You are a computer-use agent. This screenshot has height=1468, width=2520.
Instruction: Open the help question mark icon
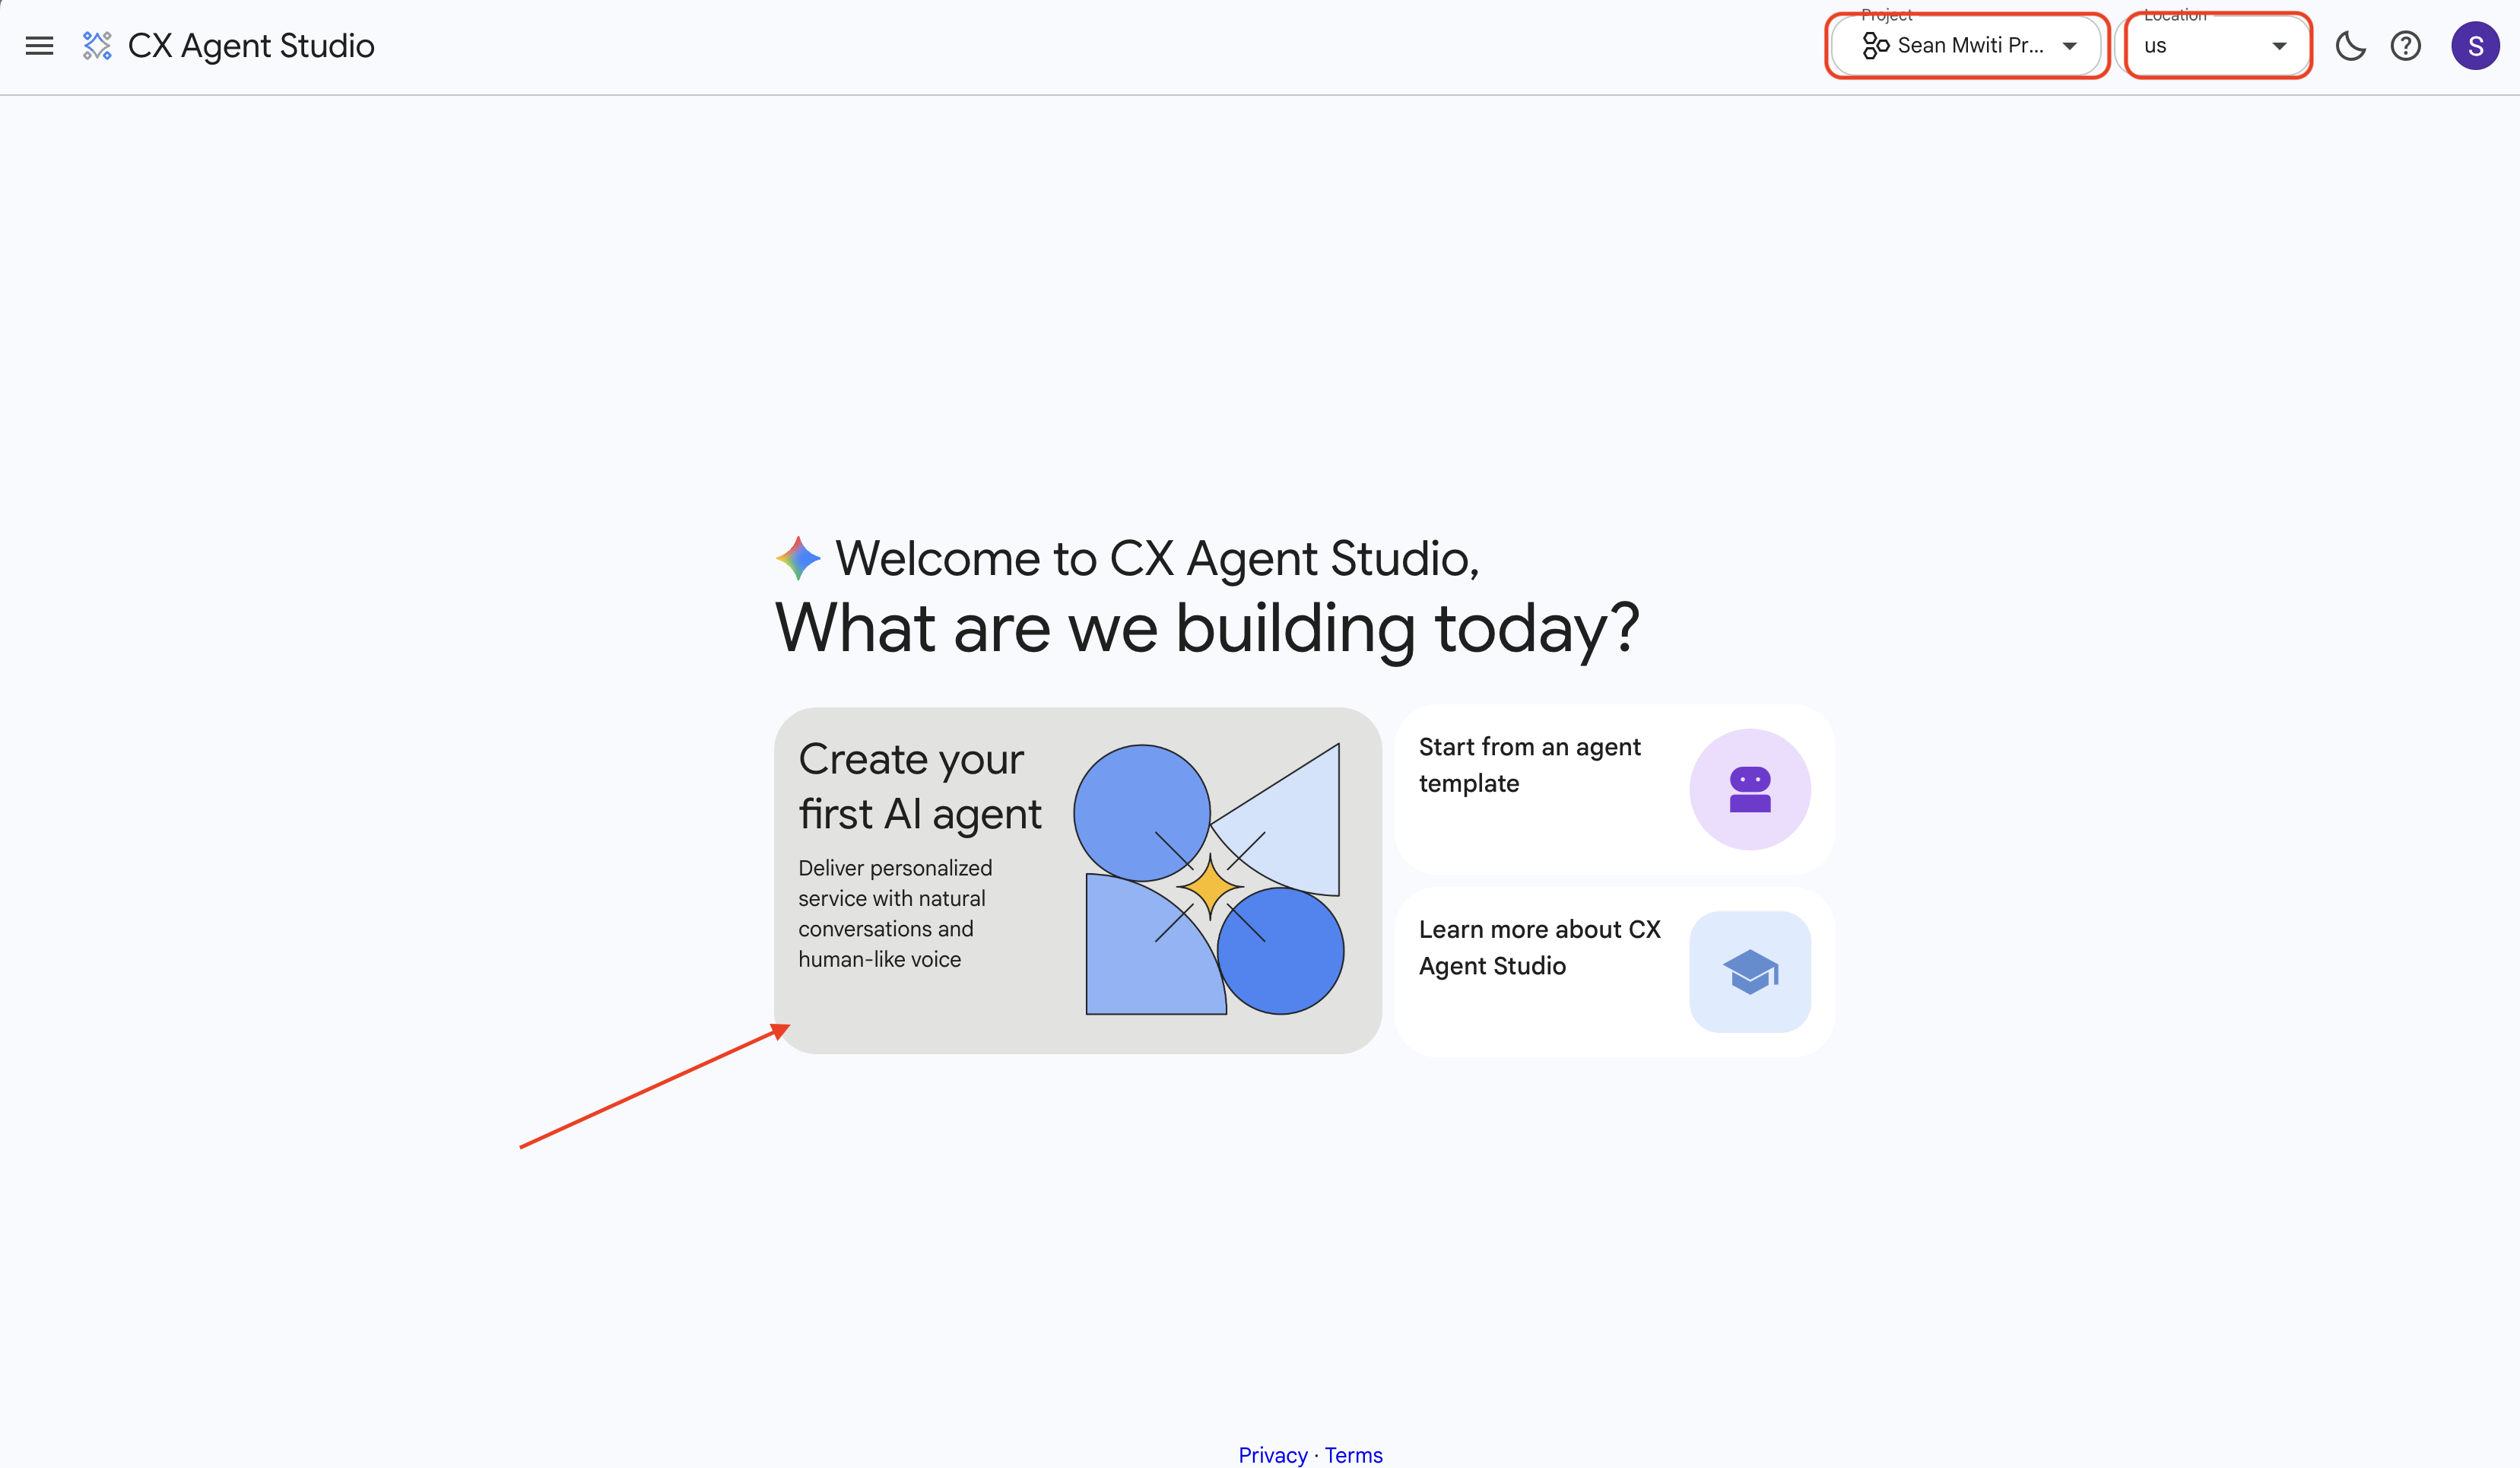coord(2406,46)
